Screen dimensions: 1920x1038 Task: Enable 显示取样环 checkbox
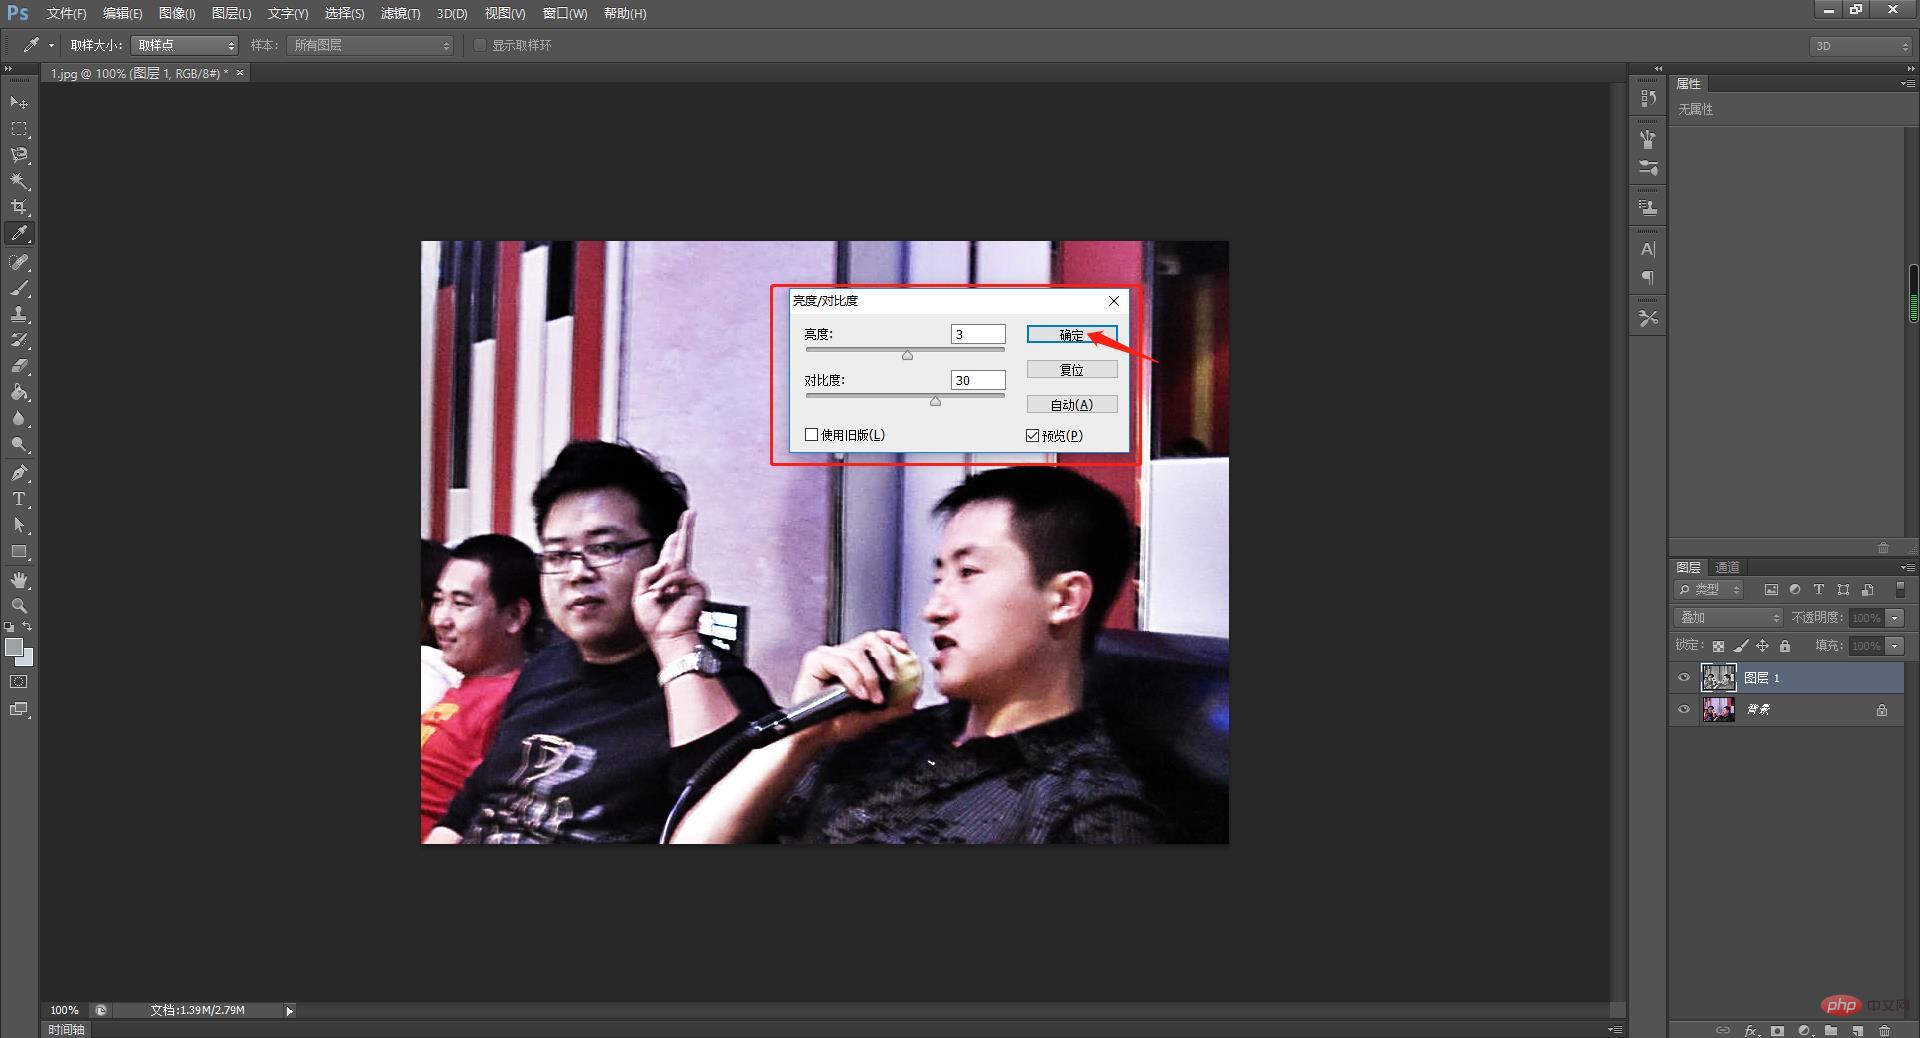pos(480,45)
